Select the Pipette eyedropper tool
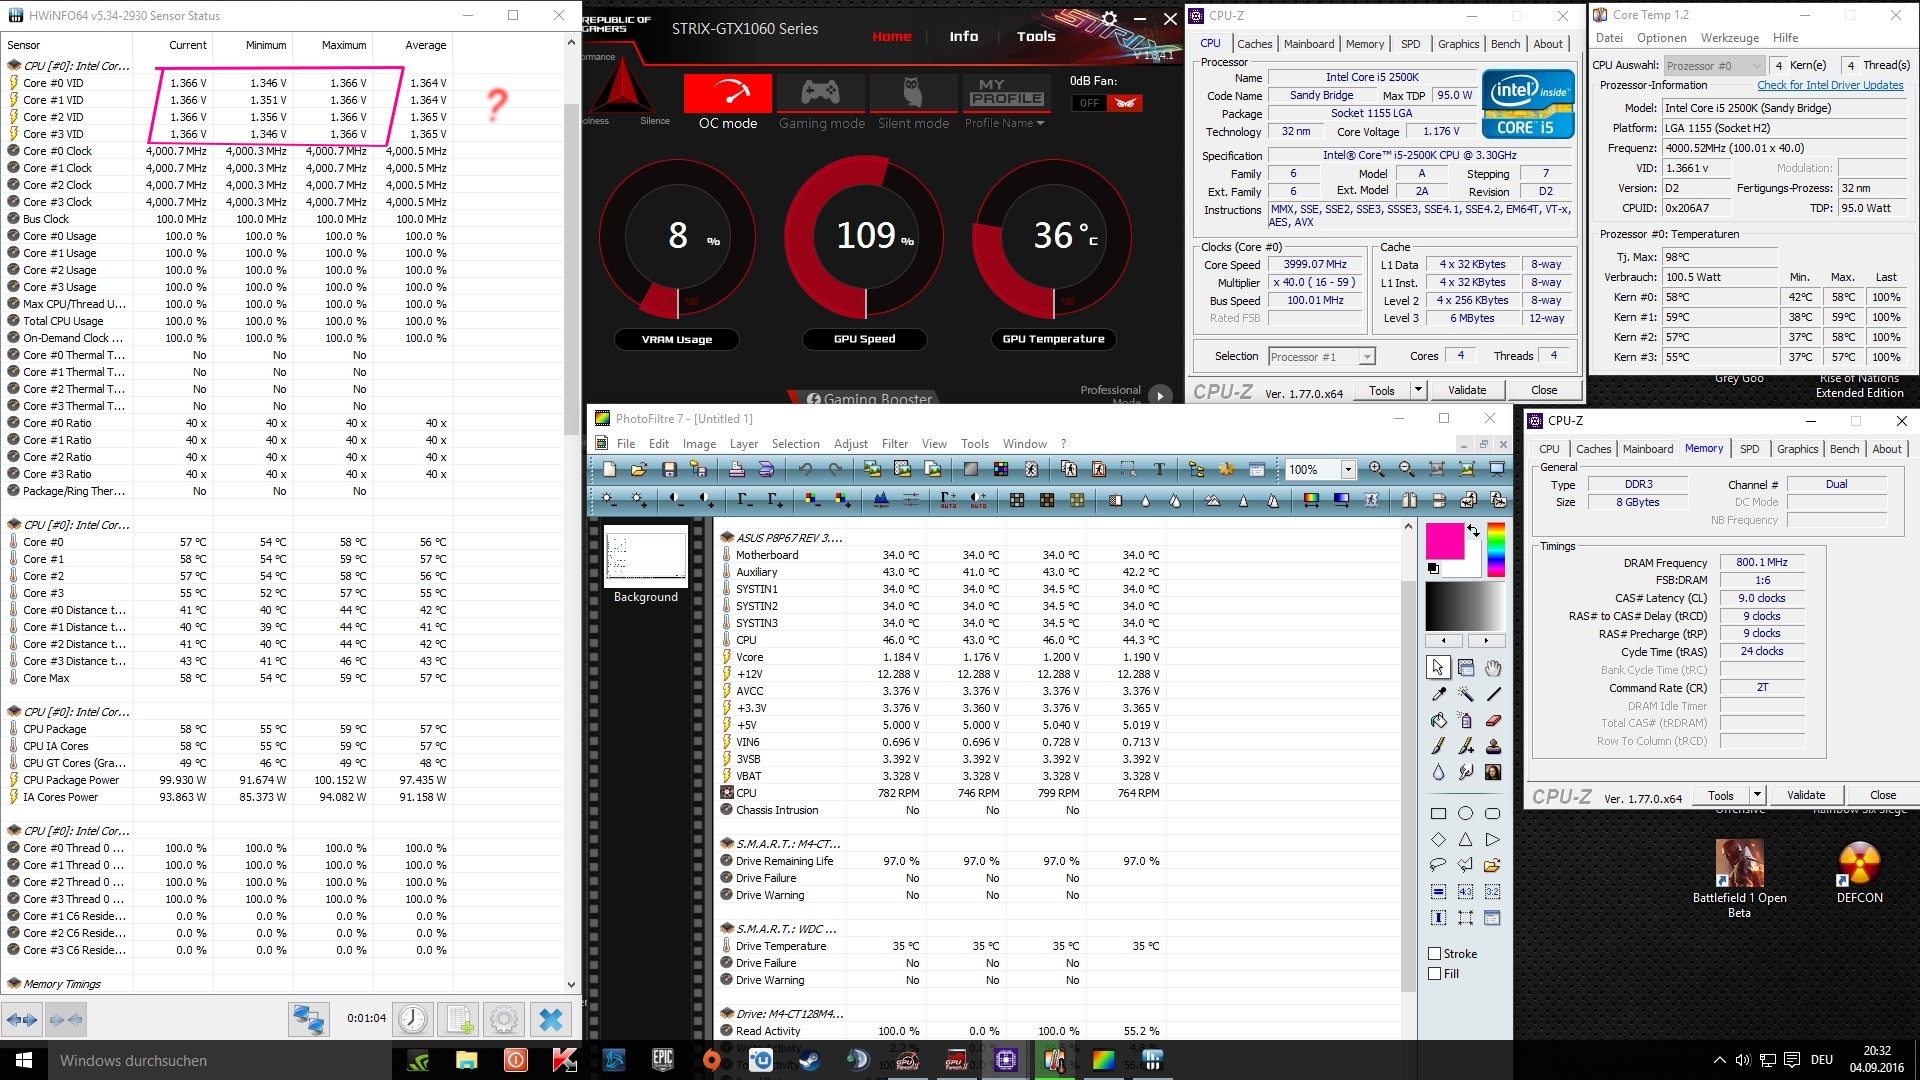Screen dimensions: 1920x1080 pos(1438,694)
